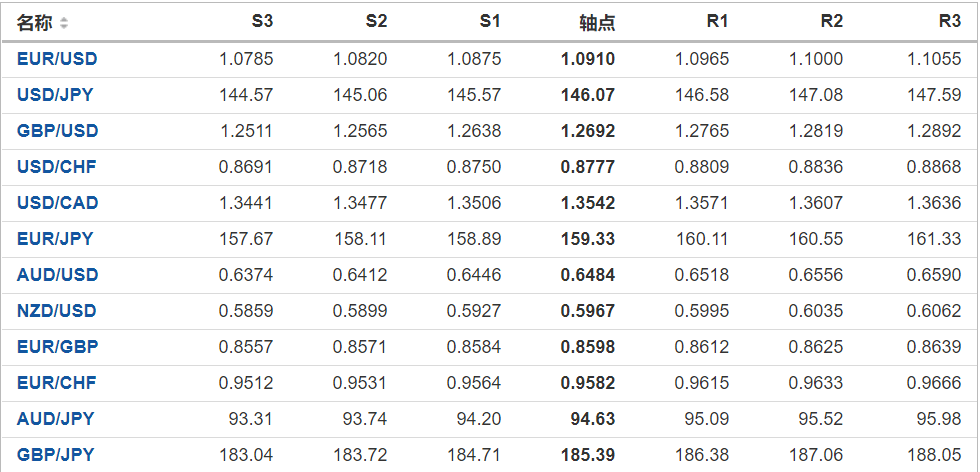Click the 轴点 pivot column header

(597, 22)
